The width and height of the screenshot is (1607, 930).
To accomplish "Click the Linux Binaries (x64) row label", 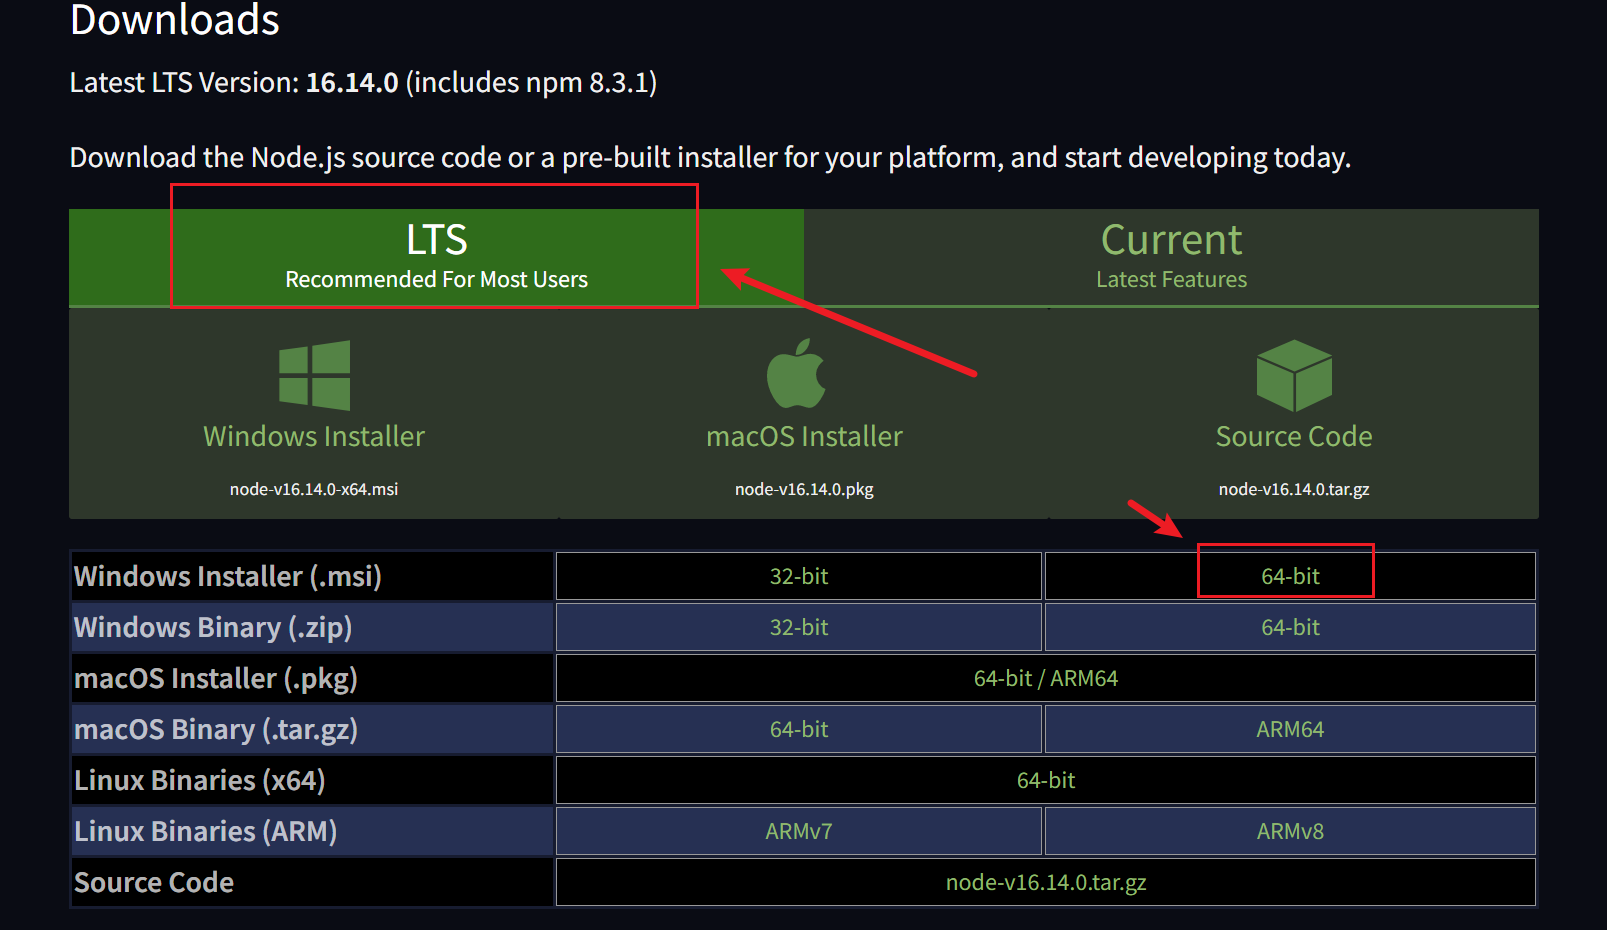I will pyautogui.click(x=200, y=780).
